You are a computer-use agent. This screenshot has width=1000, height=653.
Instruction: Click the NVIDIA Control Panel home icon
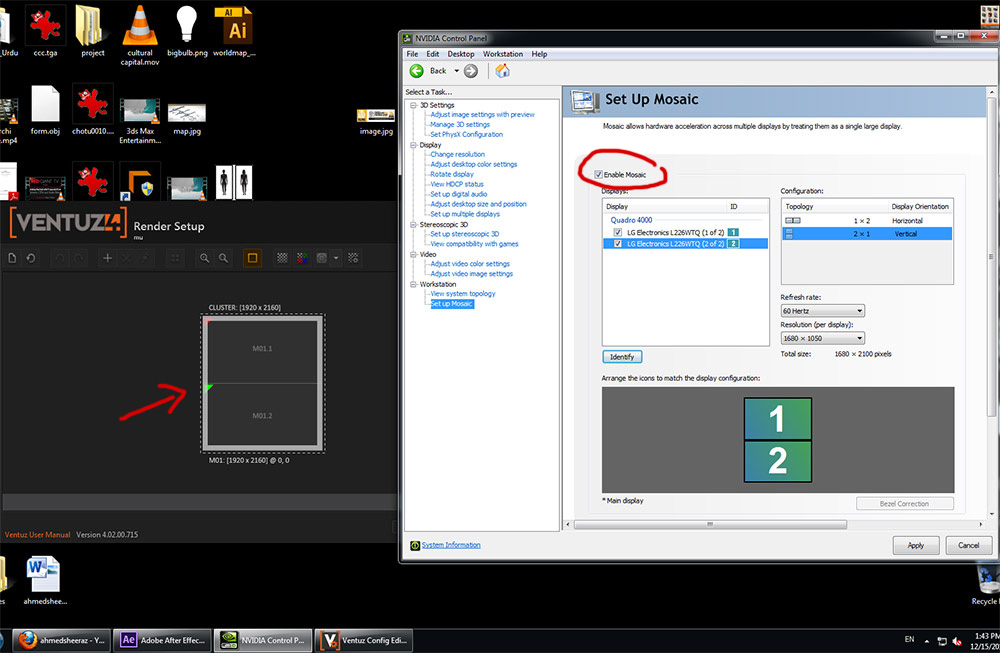coord(502,71)
